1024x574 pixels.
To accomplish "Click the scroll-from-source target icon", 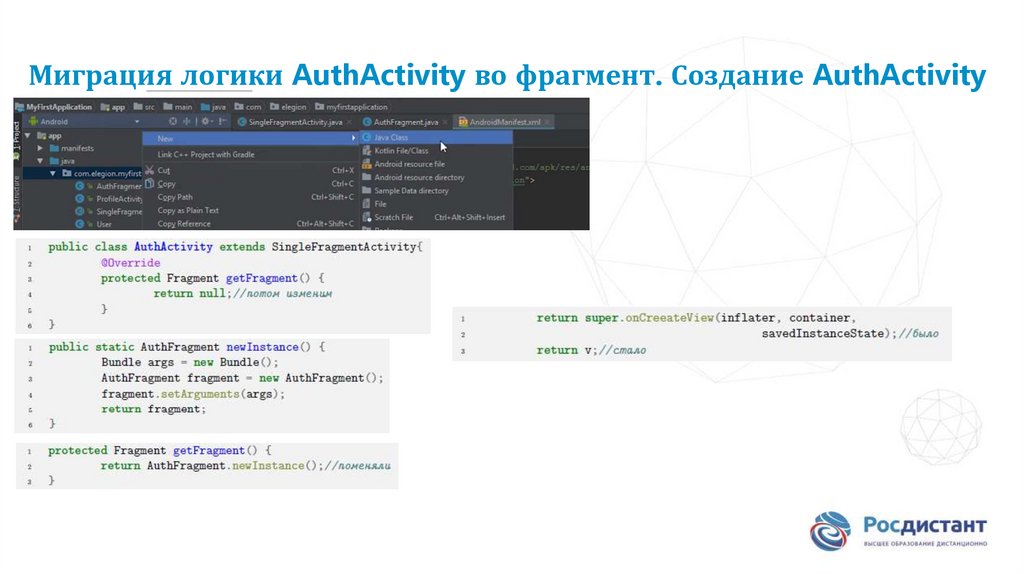I will click(x=172, y=121).
